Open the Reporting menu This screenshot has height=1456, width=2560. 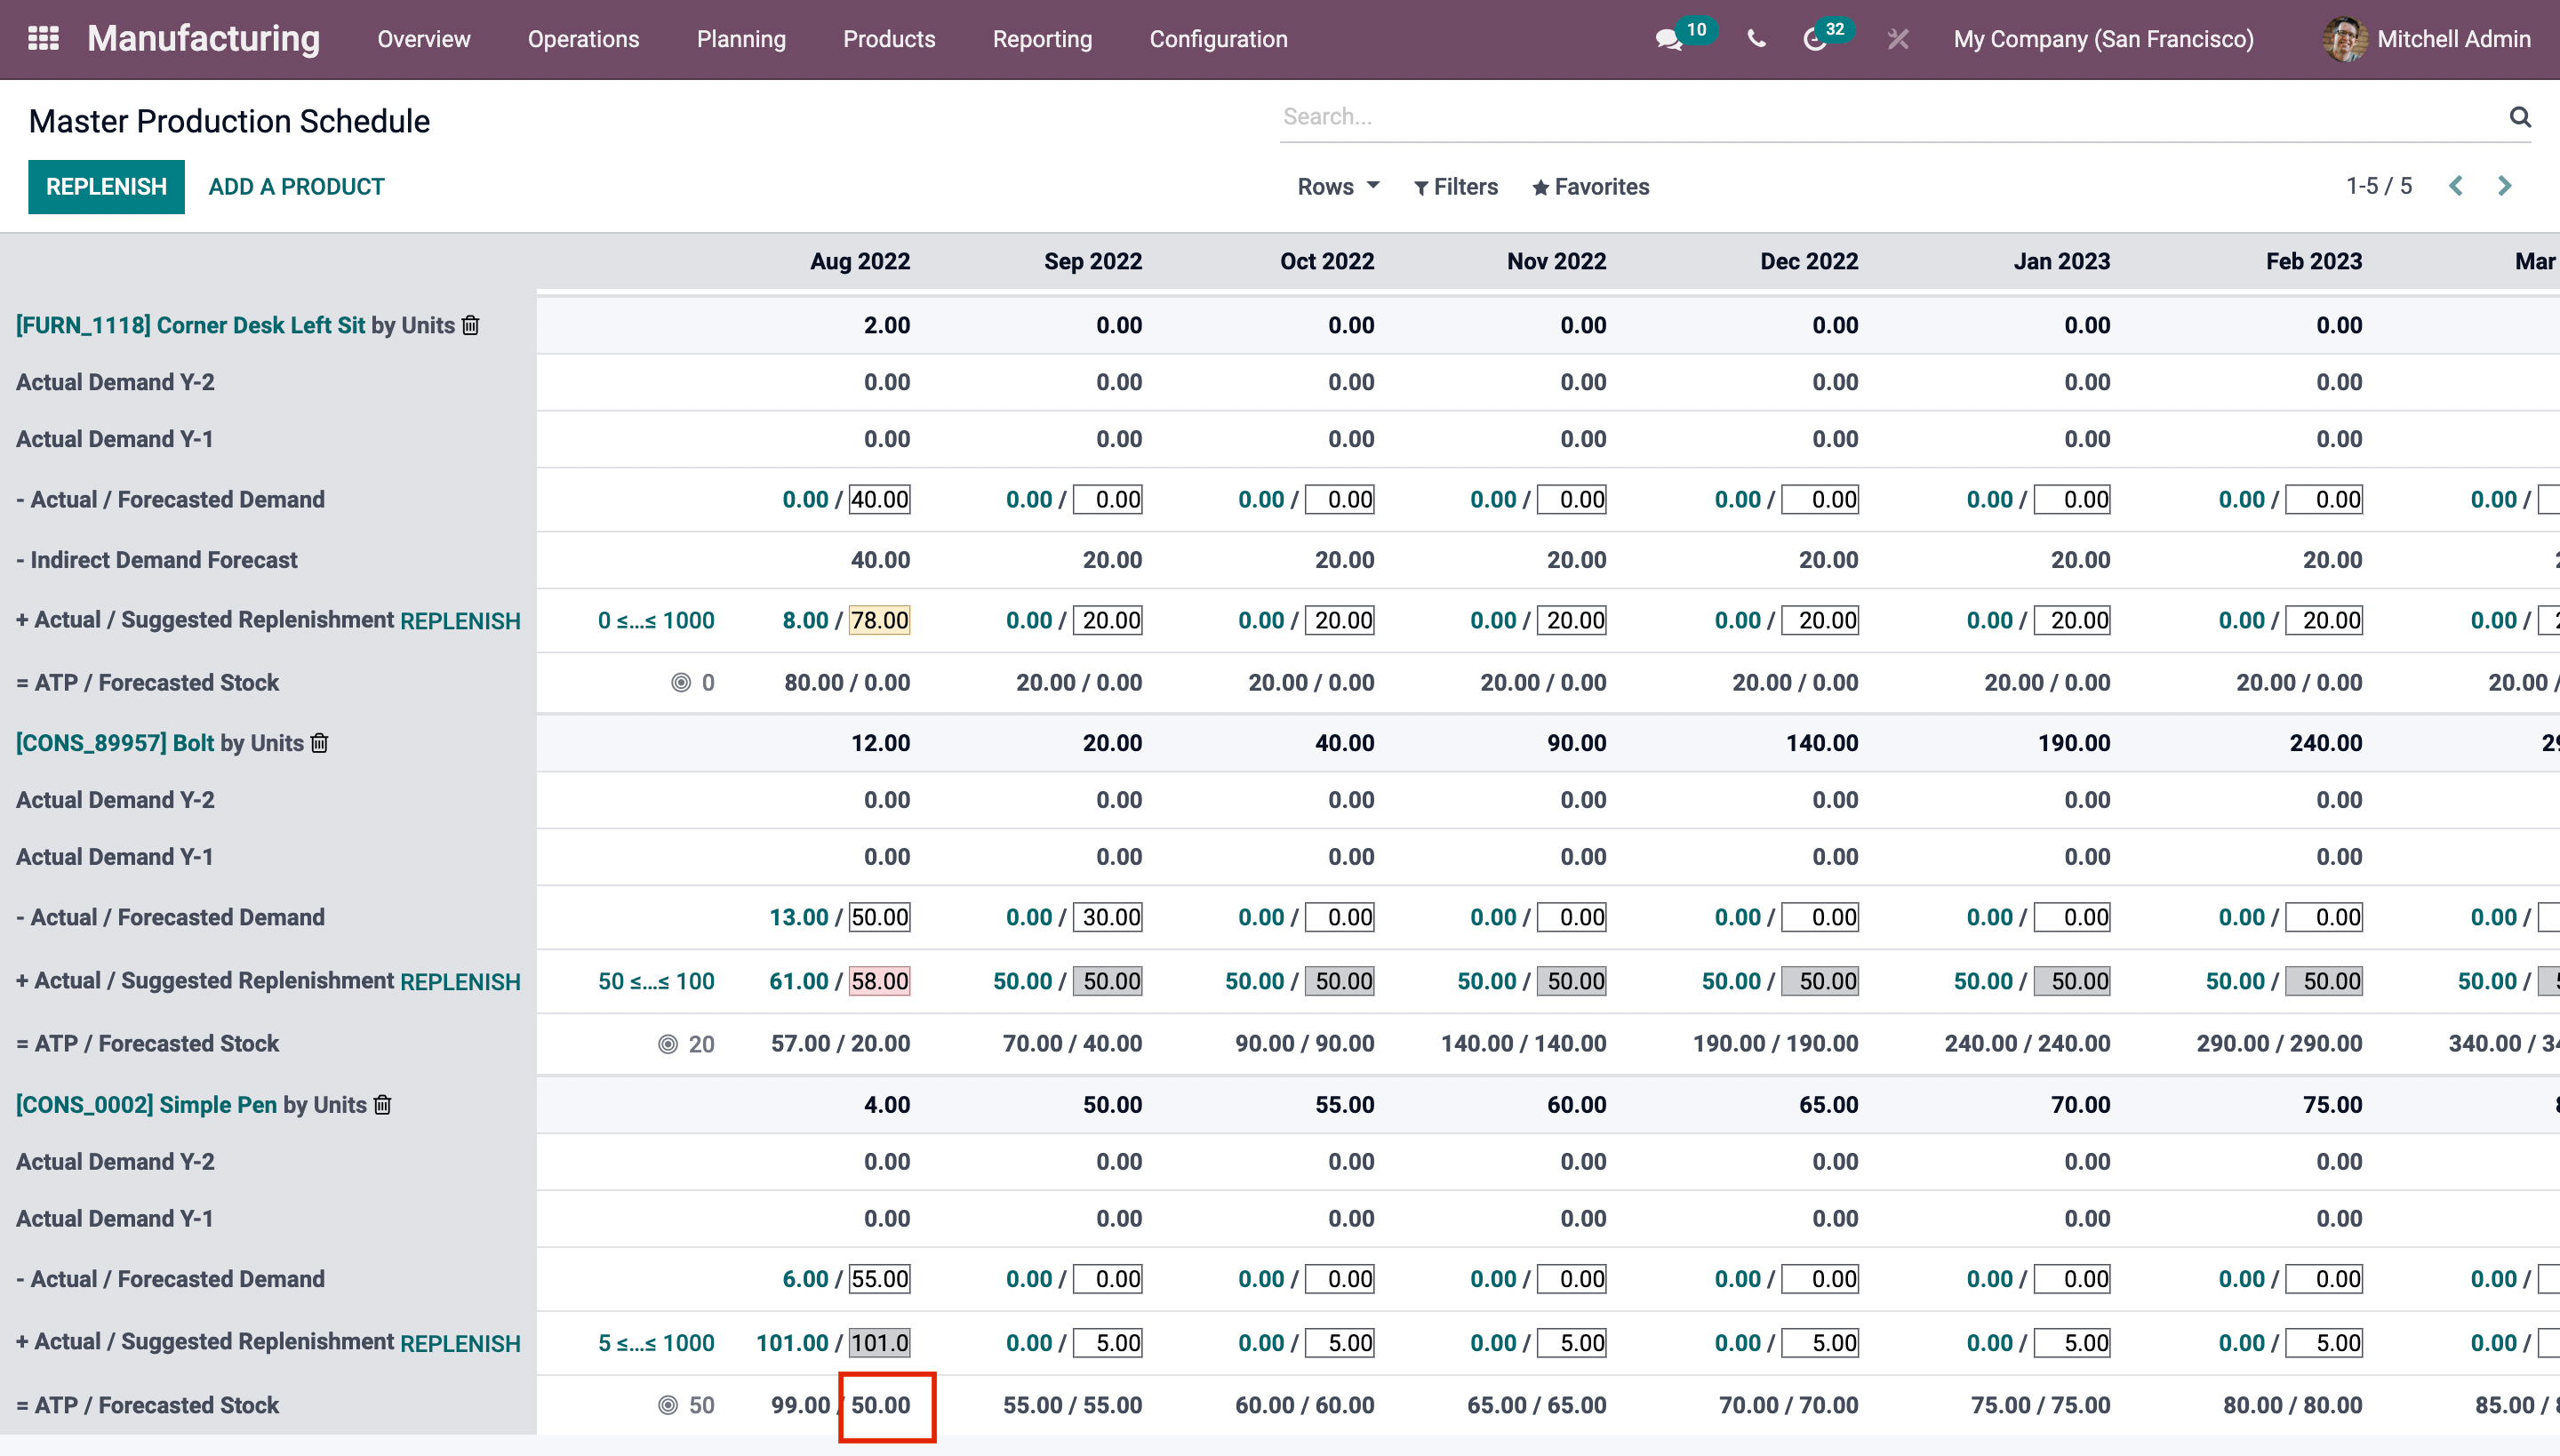click(1042, 39)
